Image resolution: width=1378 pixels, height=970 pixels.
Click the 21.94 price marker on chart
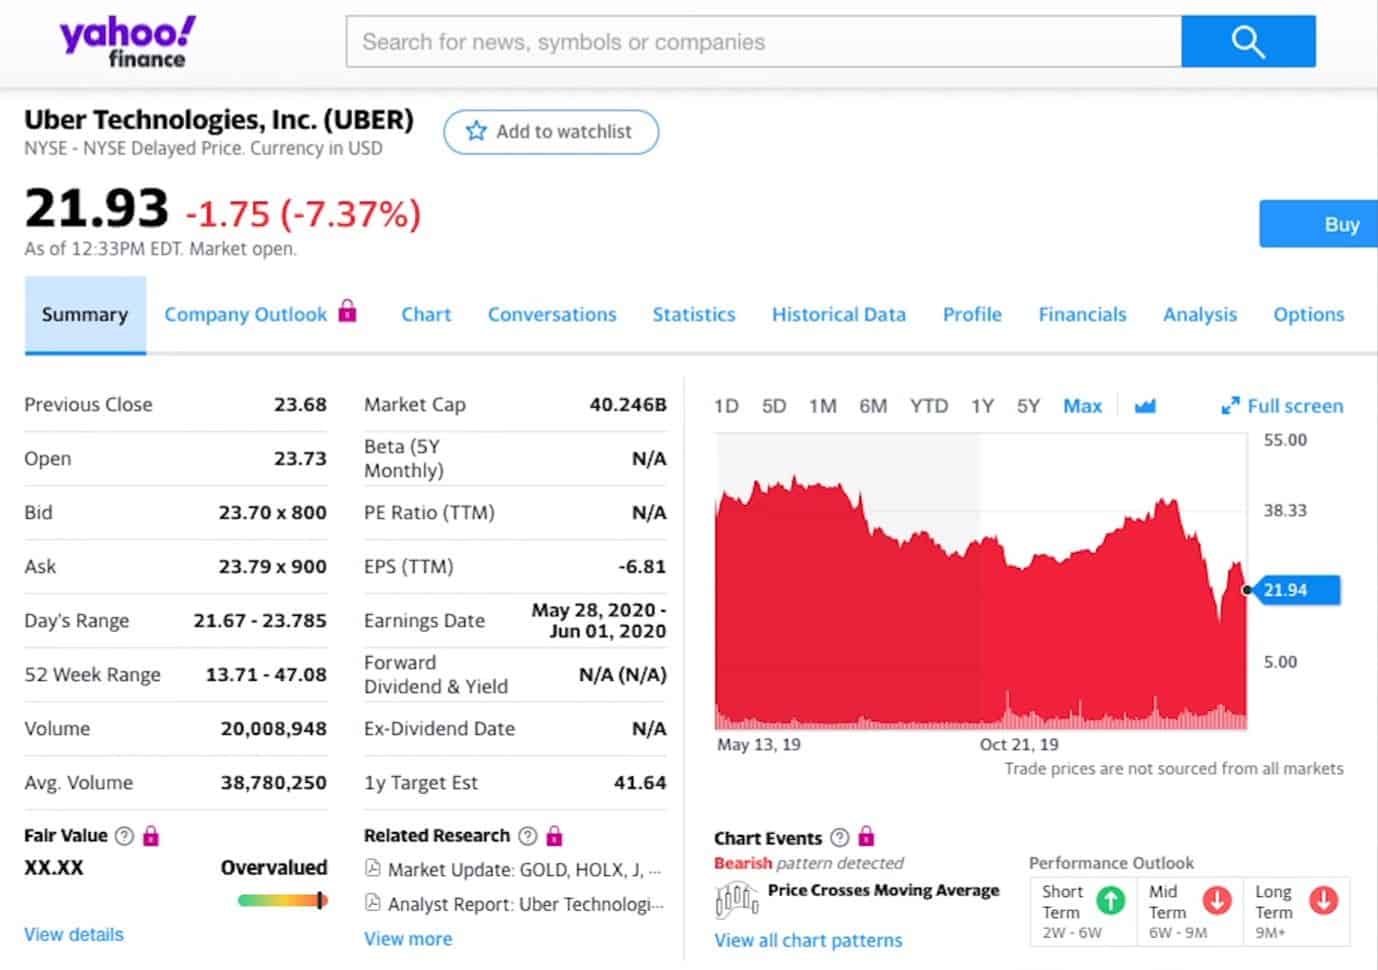coord(1297,590)
